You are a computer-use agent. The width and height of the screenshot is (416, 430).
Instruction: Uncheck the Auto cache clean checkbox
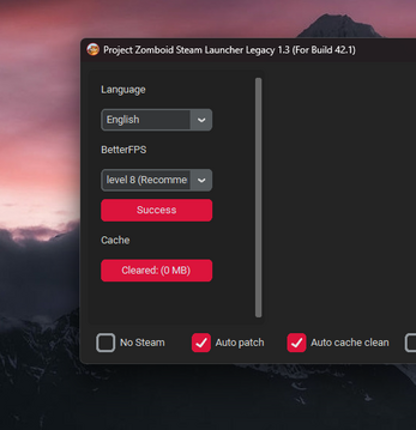click(x=297, y=343)
